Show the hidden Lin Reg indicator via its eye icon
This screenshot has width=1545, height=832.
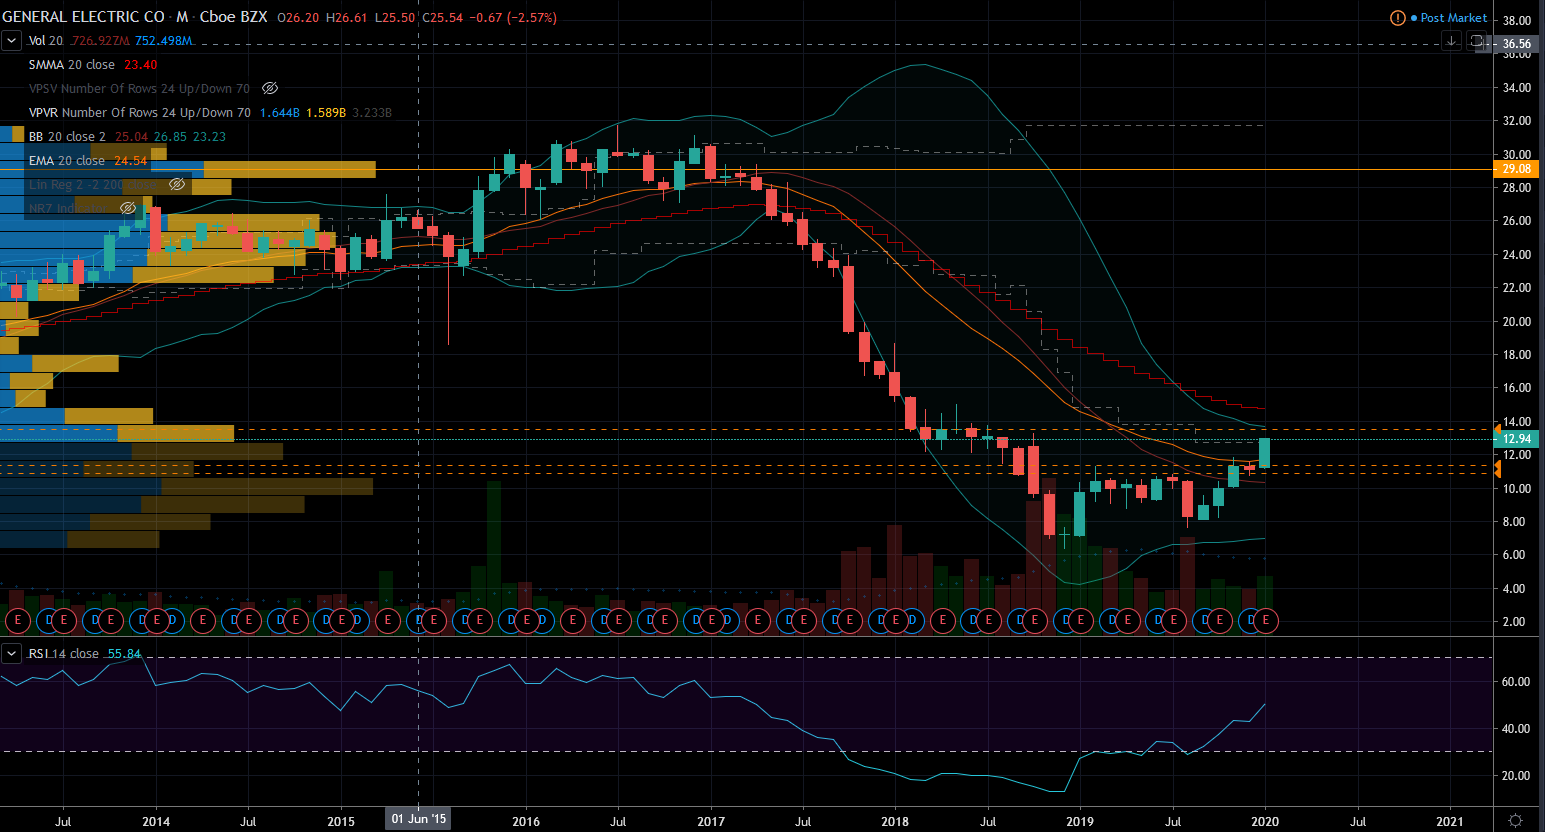(177, 185)
